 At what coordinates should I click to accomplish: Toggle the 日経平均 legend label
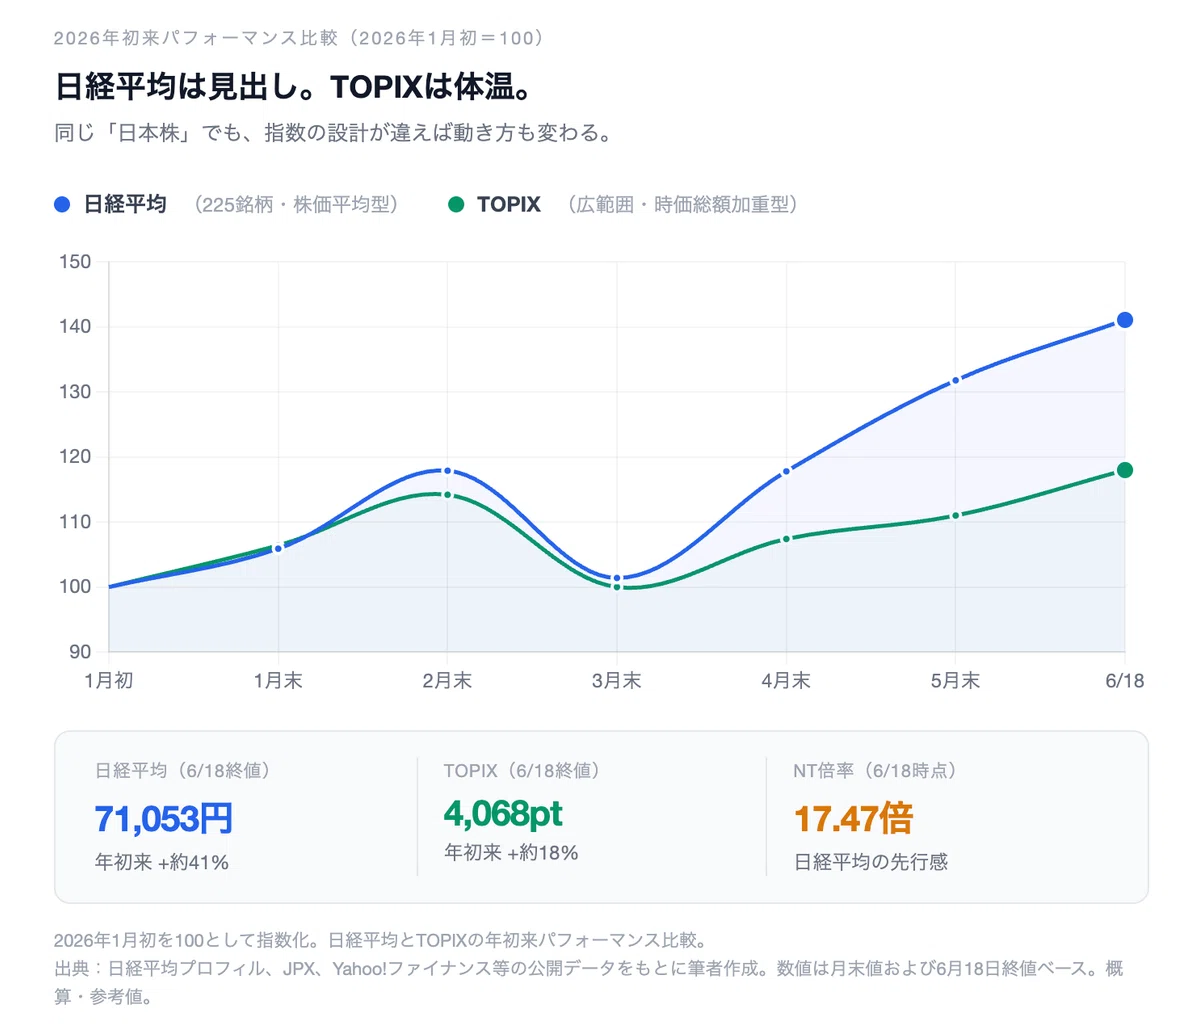point(125,205)
